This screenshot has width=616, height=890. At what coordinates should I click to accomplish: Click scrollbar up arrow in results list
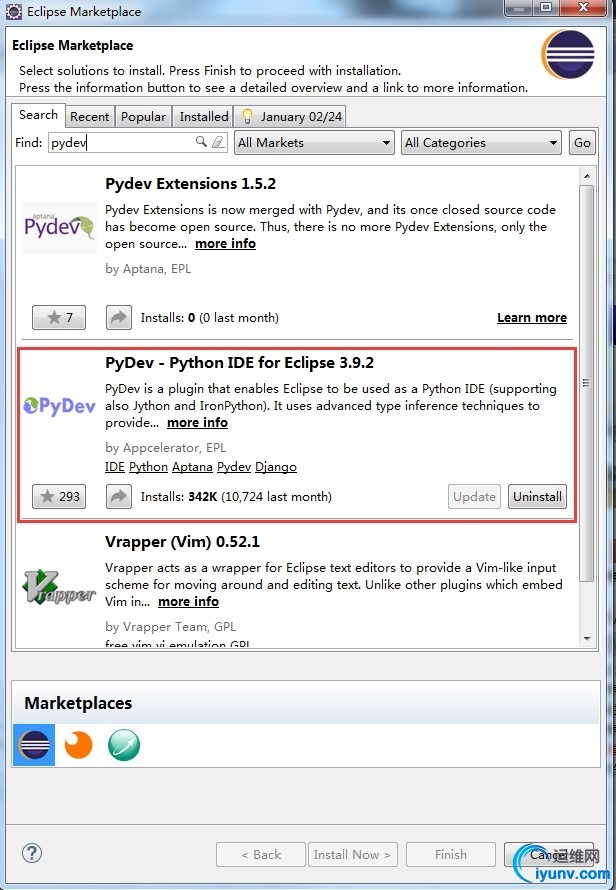(587, 175)
